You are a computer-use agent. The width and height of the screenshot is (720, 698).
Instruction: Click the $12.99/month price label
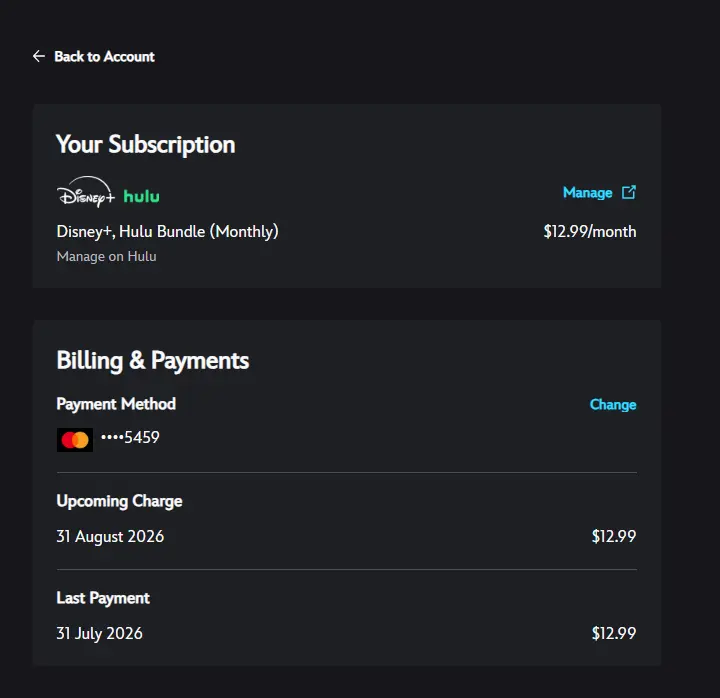[590, 231]
